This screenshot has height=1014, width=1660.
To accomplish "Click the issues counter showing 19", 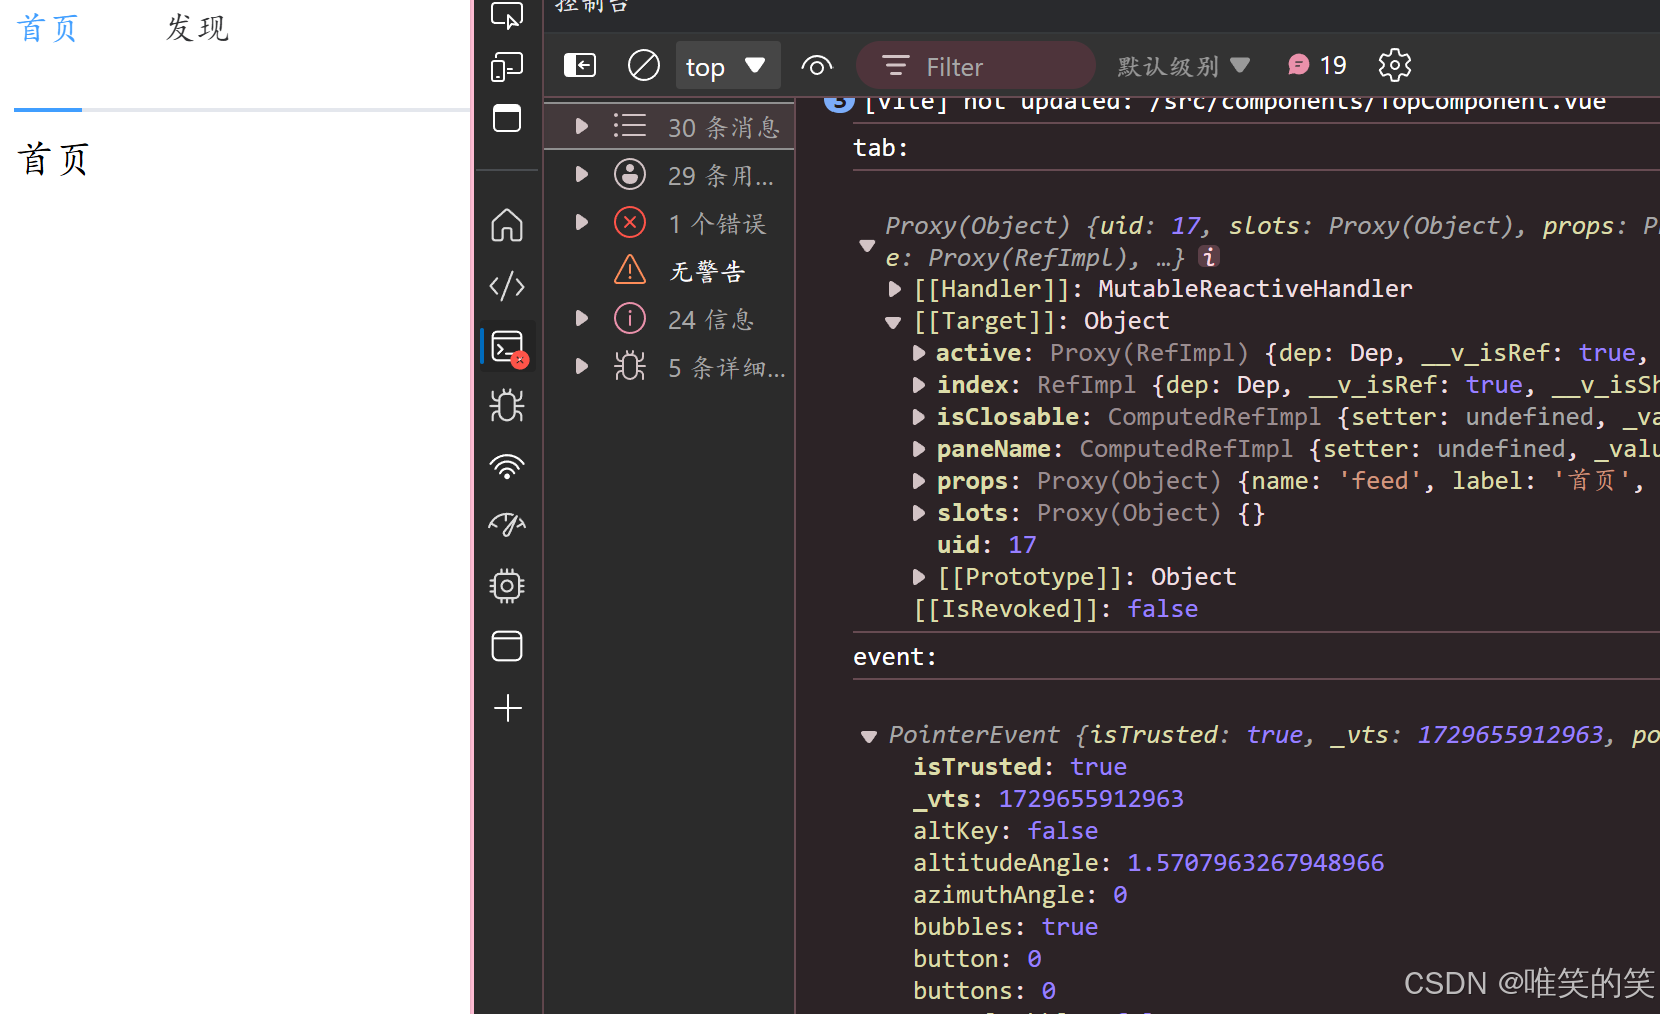I will pos(1316,64).
